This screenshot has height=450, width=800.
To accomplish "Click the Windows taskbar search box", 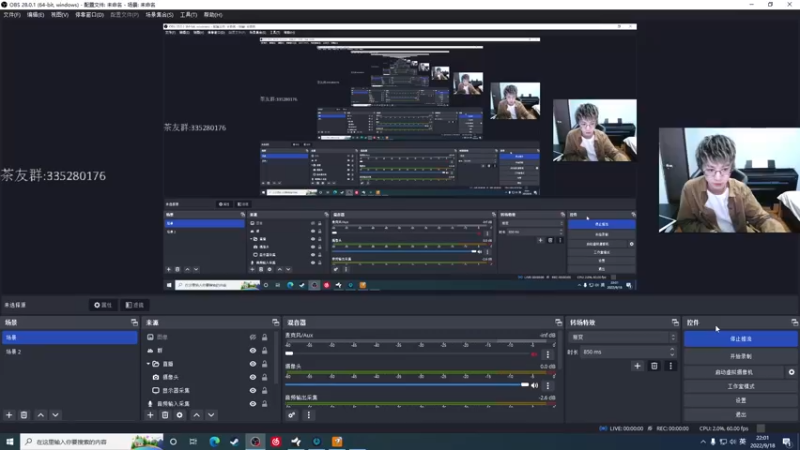I will (91, 441).
